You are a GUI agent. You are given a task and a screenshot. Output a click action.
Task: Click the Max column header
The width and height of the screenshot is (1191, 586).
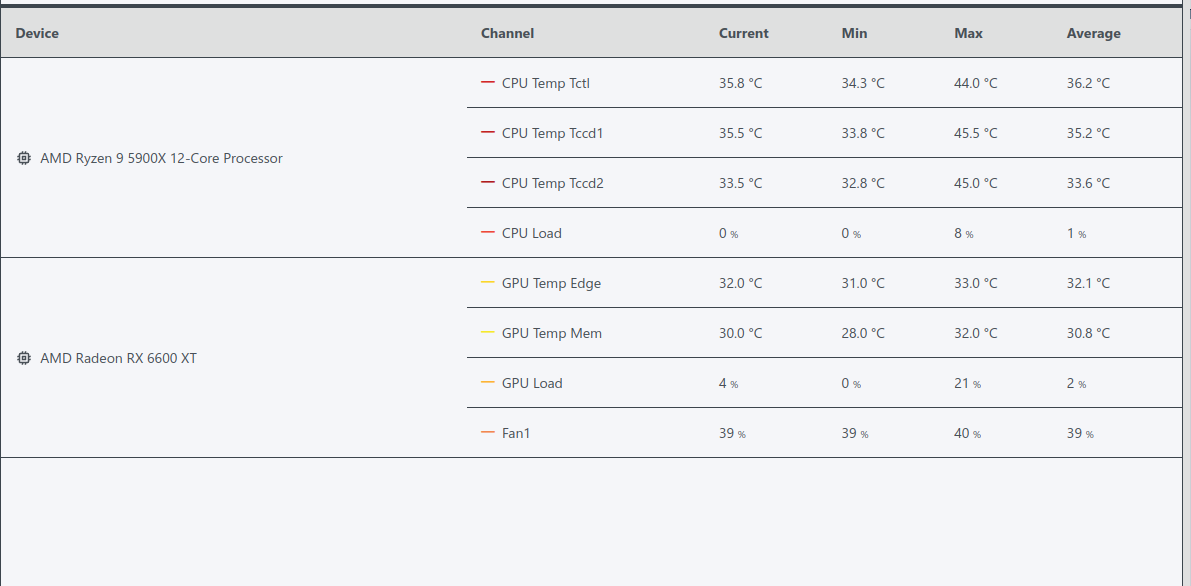pos(968,33)
